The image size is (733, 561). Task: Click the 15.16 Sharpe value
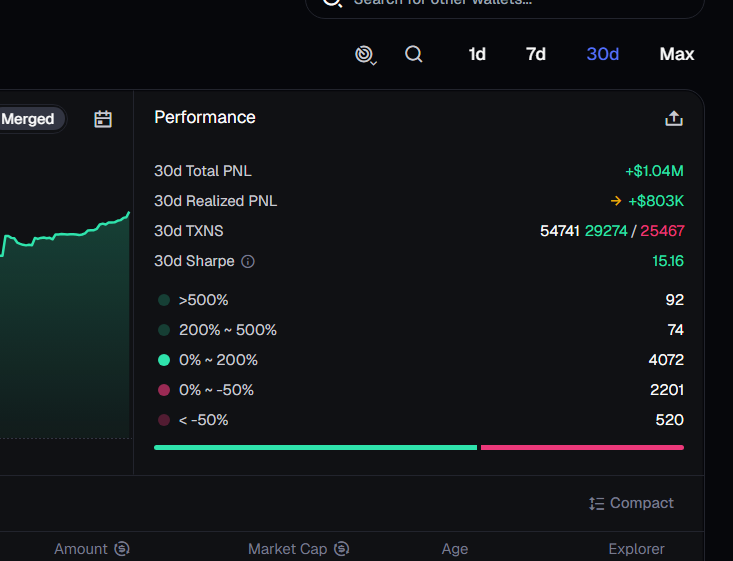pyautogui.click(x=668, y=261)
